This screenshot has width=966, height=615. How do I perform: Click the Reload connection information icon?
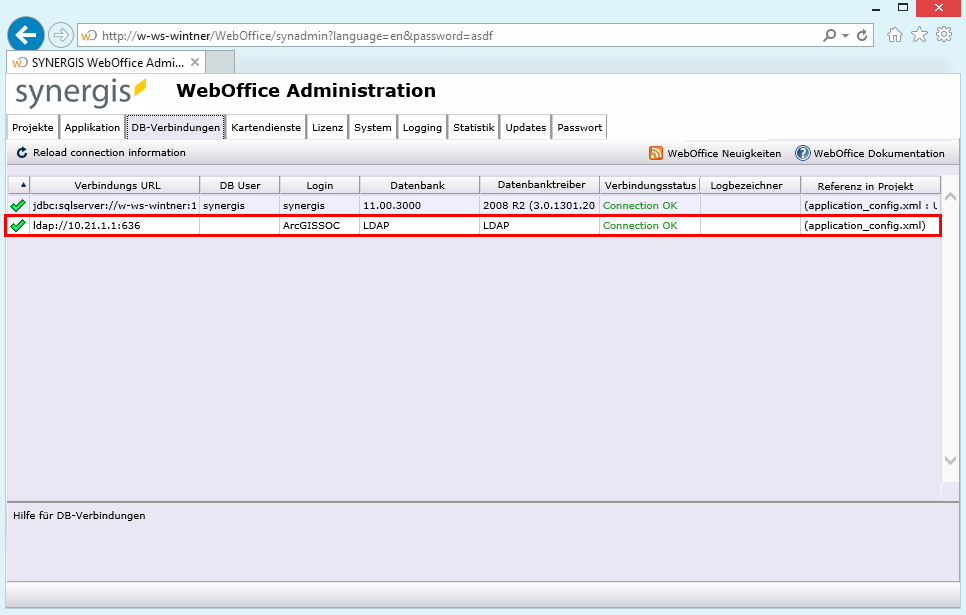click(21, 153)
